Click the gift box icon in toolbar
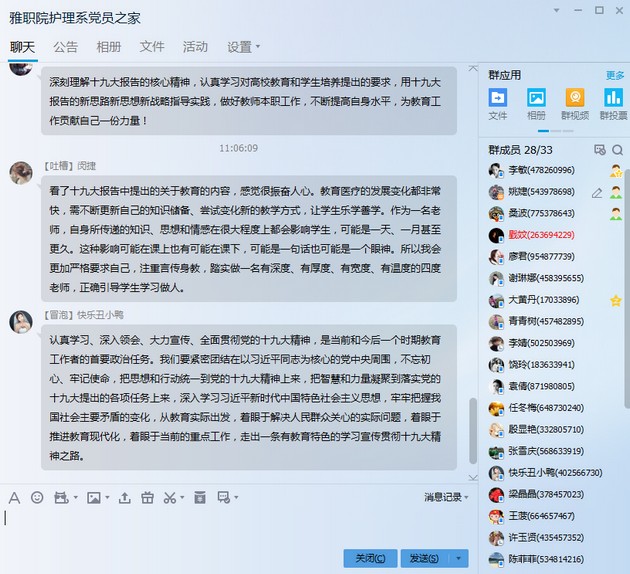 coord(147,497)
